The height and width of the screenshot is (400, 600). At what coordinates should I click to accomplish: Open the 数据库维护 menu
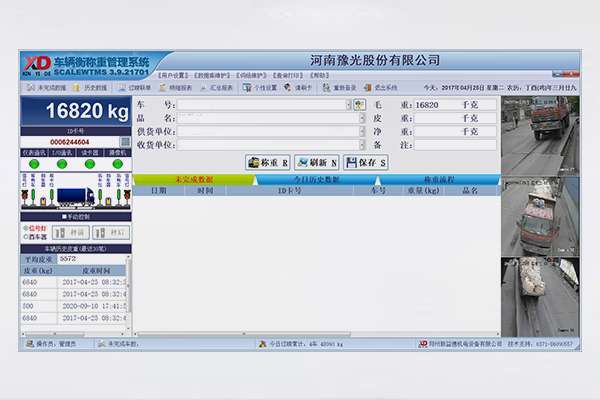[212, 75]
